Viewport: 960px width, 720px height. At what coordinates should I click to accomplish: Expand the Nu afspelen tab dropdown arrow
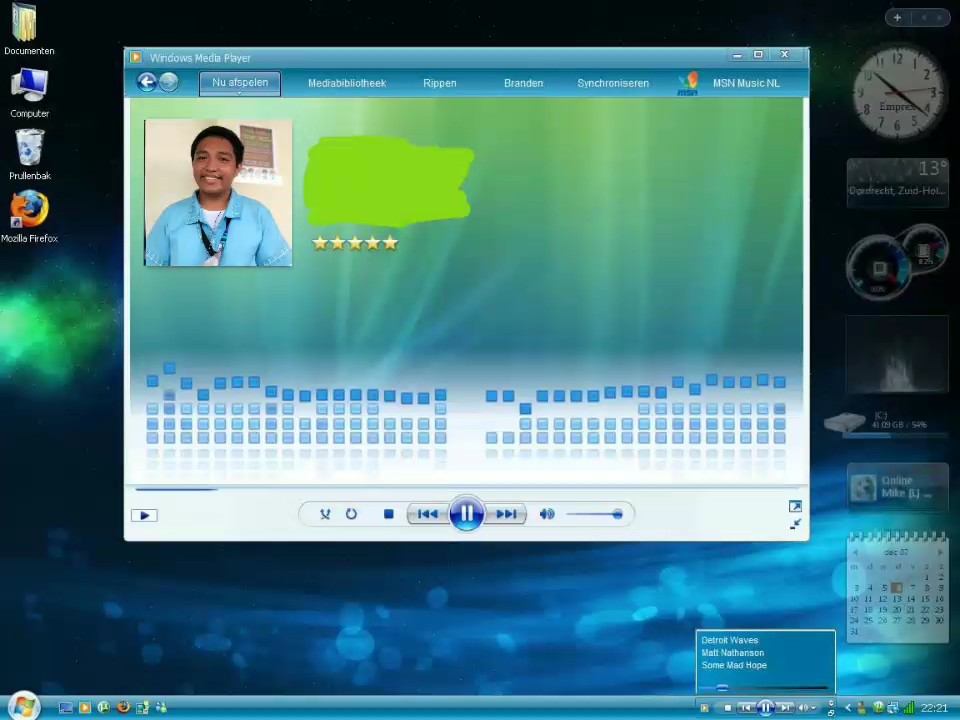point(240,93)
